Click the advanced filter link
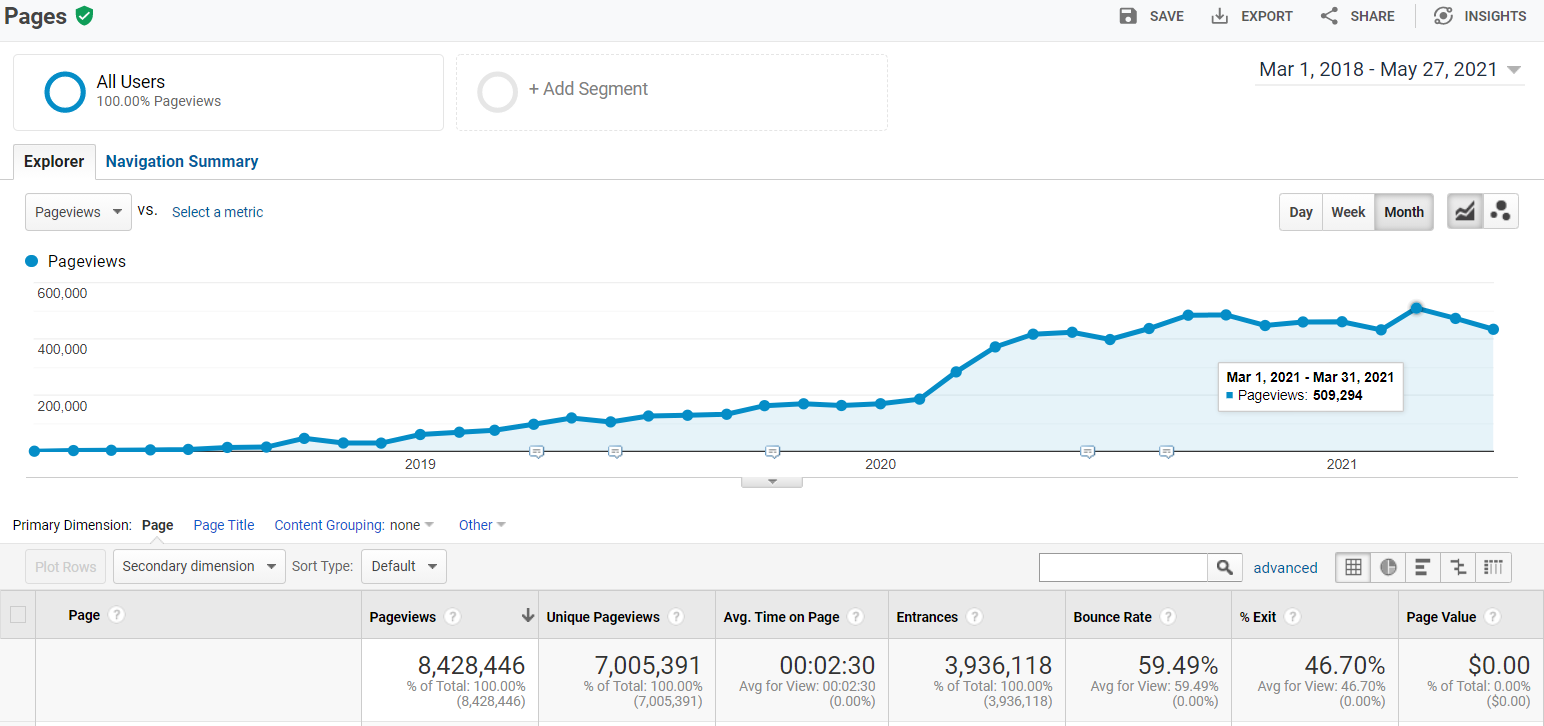This screenshot has height=726, width=1544. click(x=1285, y=568)
